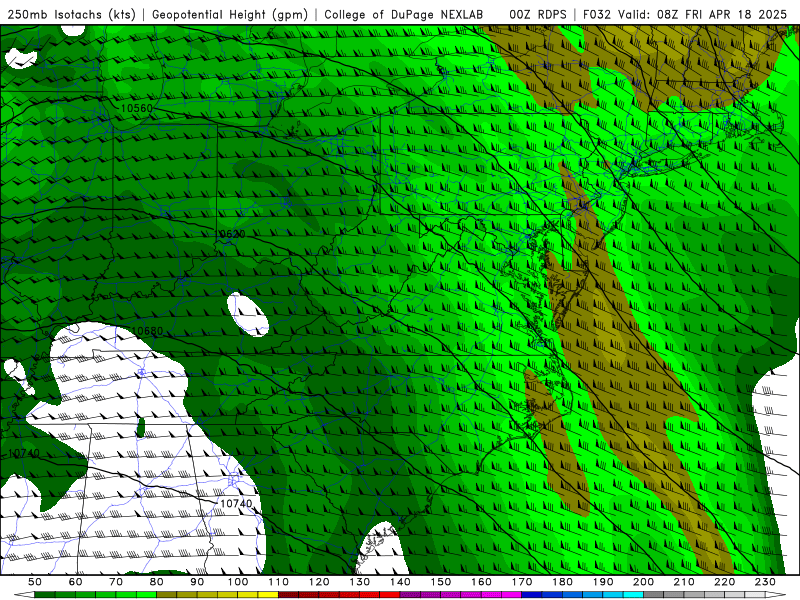Screen dimensions: 800x600
Task: Select the 180 legend value
Action: 562,582
